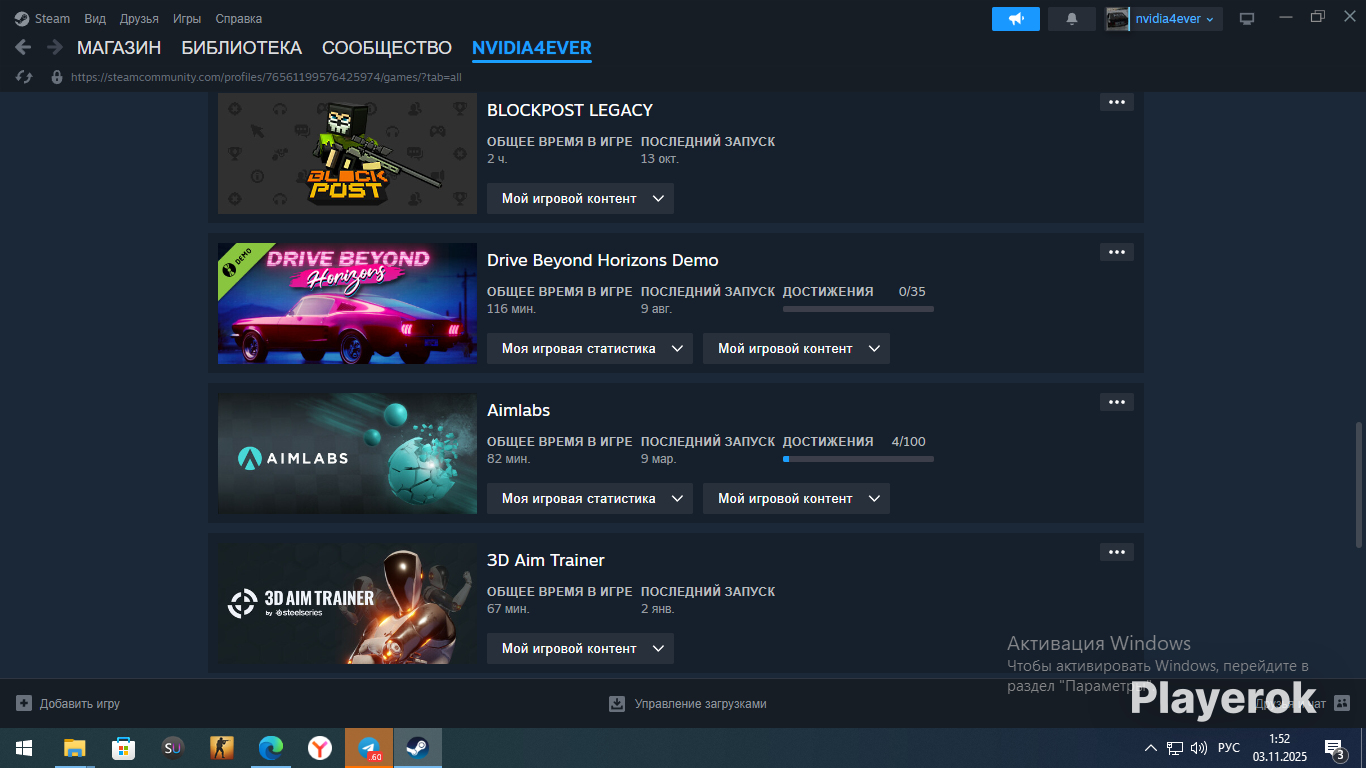Expand Мой игровой контент for Drive Beyond Horizons

pos(796,348)
